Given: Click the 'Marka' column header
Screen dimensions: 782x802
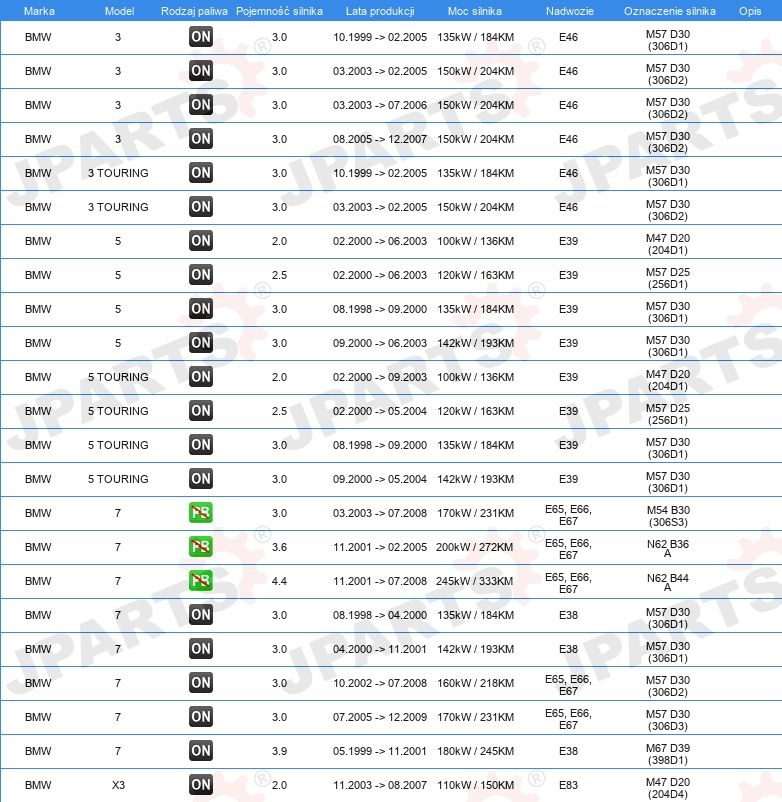Looking at the screenshot, I should tap(39, 11).
